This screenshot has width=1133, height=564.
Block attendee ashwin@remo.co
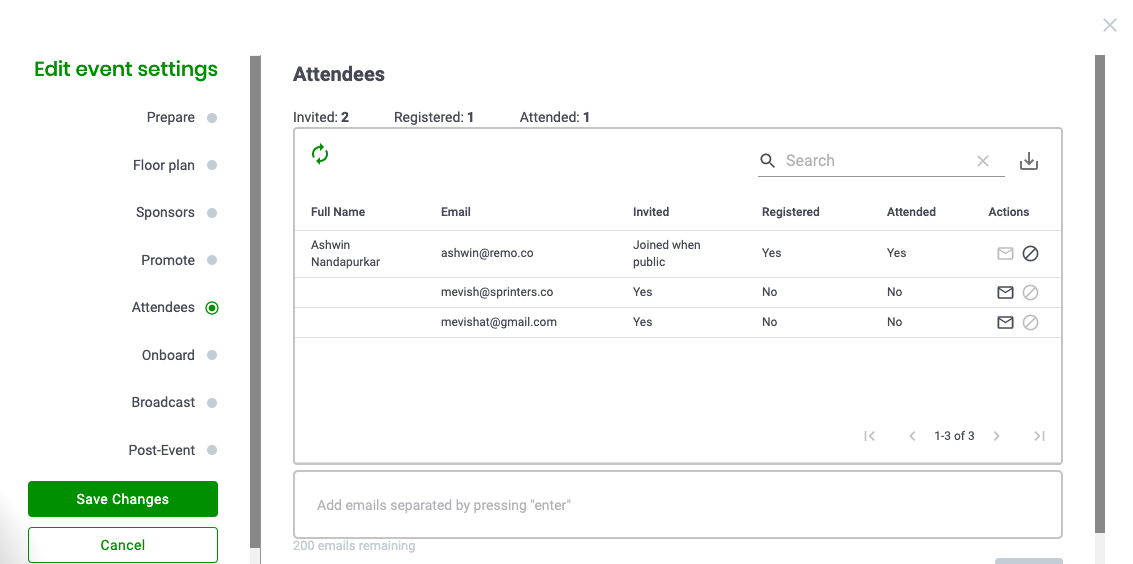pos(1030,254)
